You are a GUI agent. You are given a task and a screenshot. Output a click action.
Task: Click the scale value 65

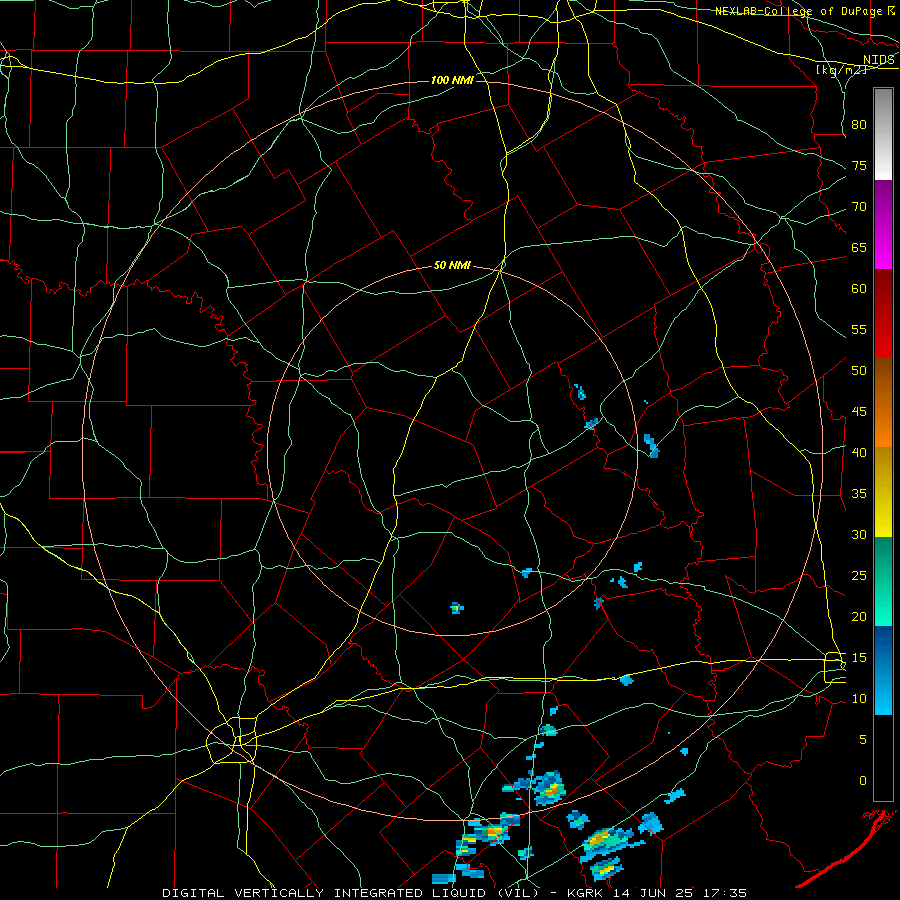(x=859, y=247)
